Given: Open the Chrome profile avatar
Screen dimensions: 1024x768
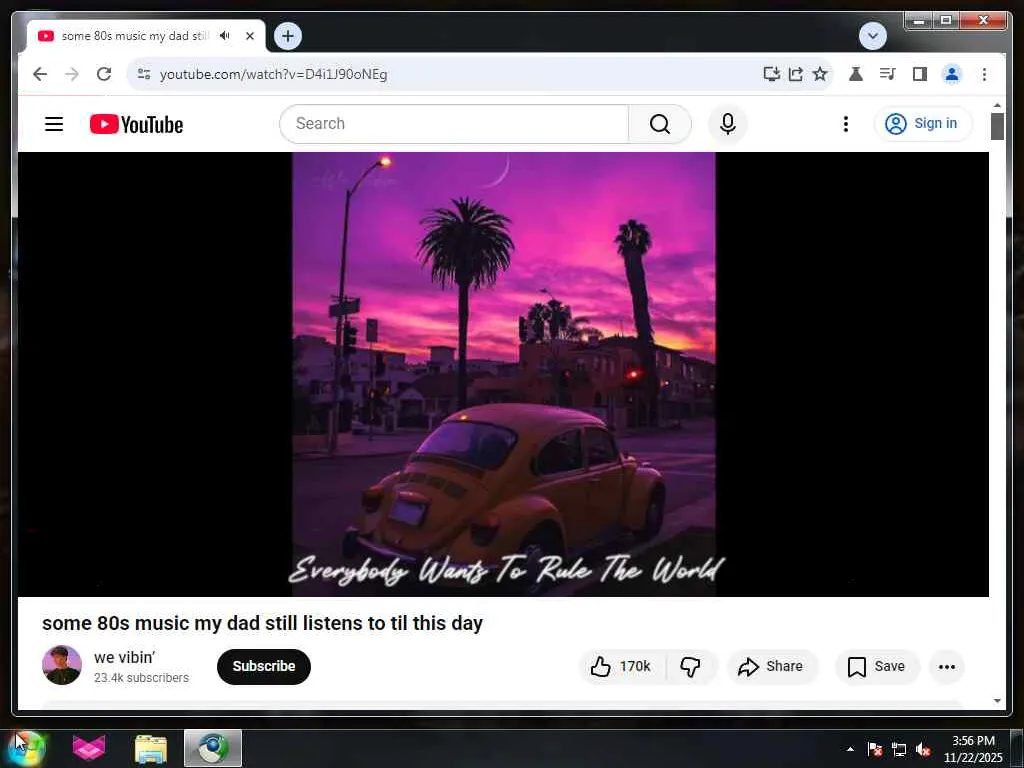Looking at the screenshot, I should pyautogui.click(x=952, y=74).
